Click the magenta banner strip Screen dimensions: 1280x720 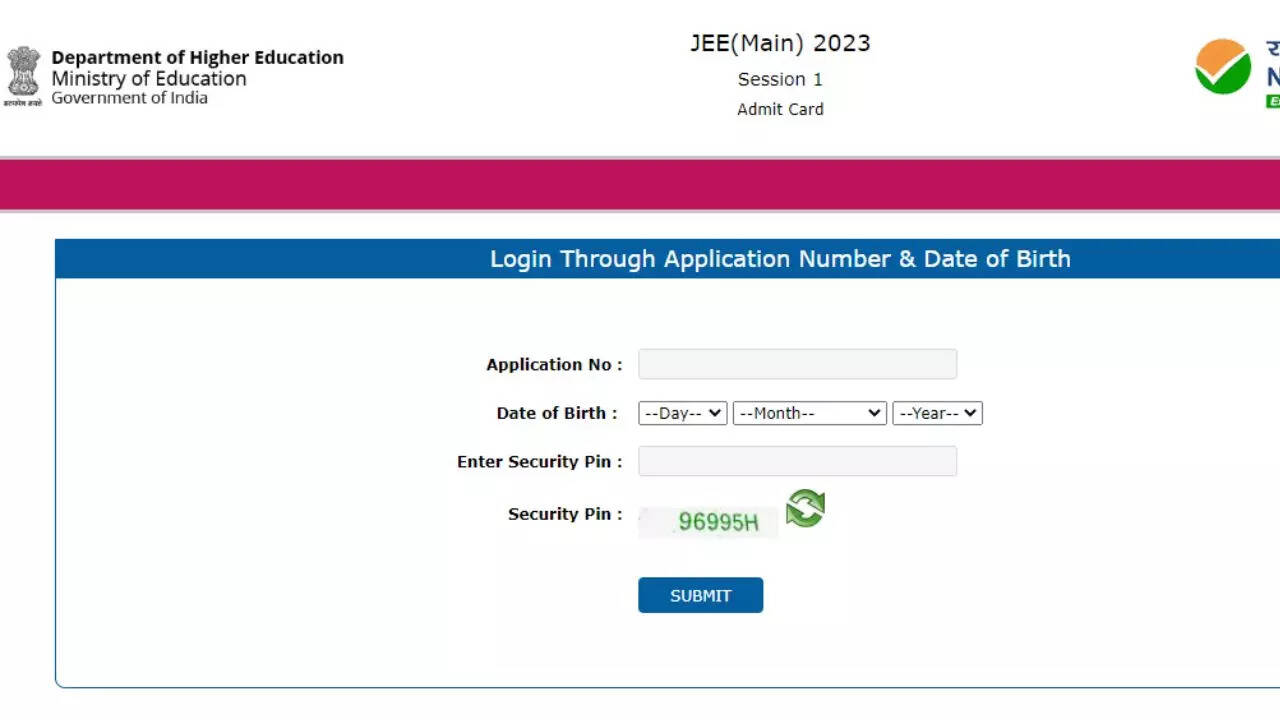click(640, 184)
